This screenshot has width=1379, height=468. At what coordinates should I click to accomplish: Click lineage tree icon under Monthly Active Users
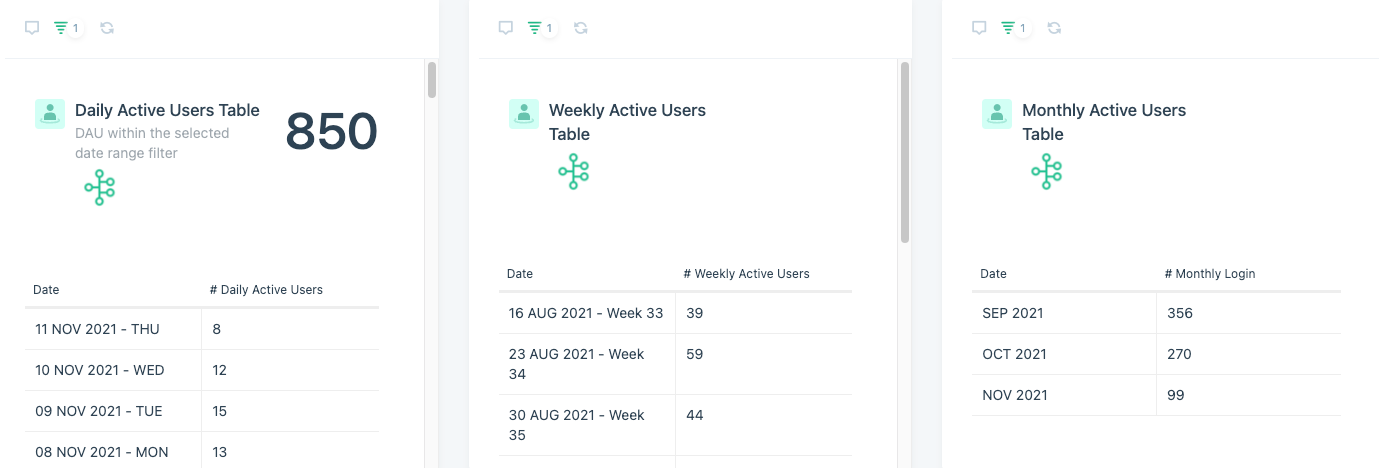pyautogui.click(x=1047, y=172)
